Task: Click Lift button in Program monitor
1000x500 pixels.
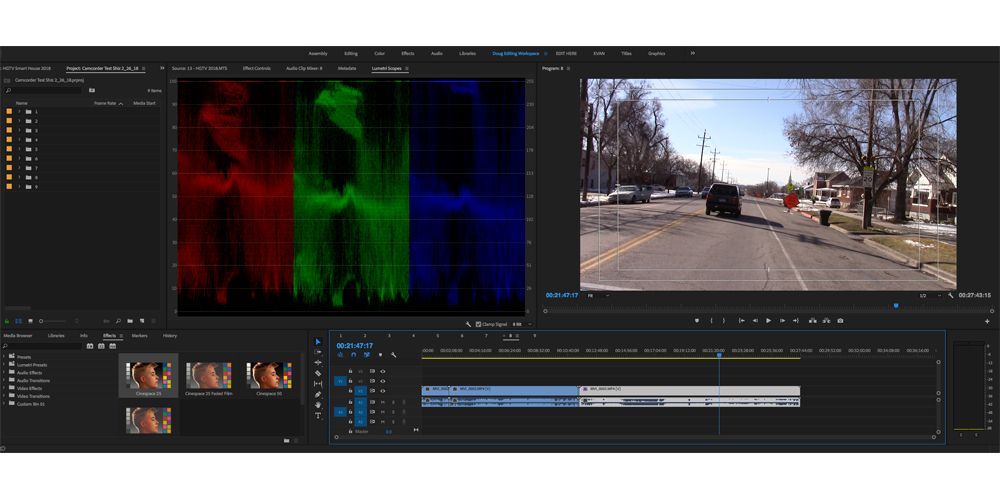Action: coord(812,321)
